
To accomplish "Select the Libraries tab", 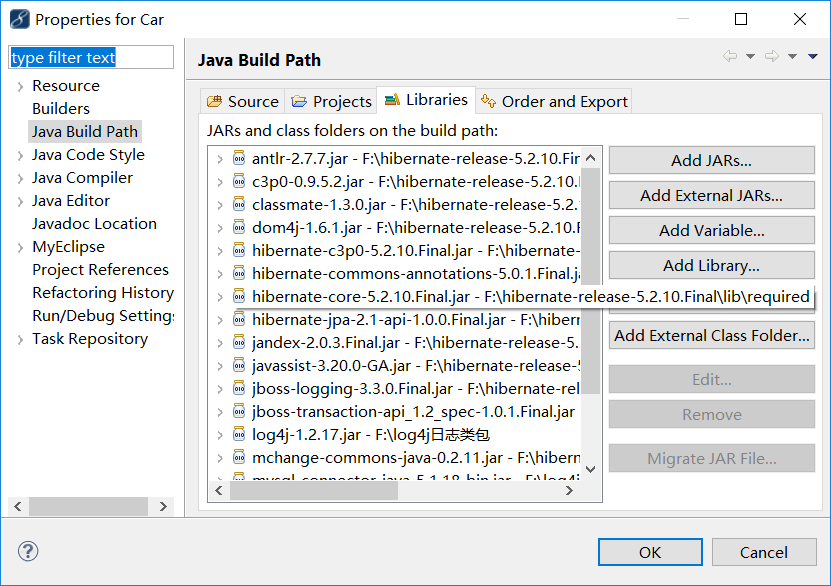I will click(426, 100).
